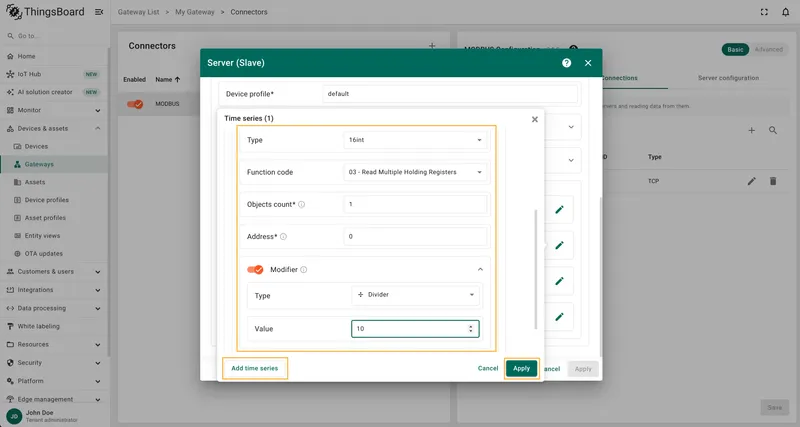Open the Divider modifier Type dropdown
Image resolution: width=800 pixels, height=427 pixels.
click(x=415, y=295)
